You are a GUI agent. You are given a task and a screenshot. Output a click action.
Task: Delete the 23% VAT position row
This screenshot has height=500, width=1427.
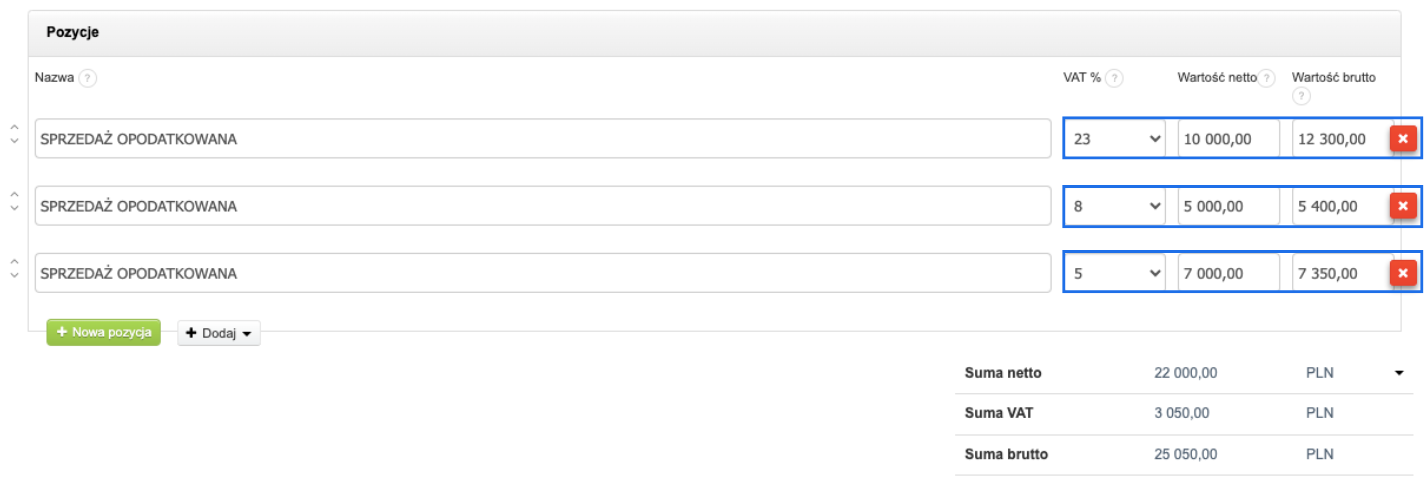pyautogui.click(x=1402, y=139)
